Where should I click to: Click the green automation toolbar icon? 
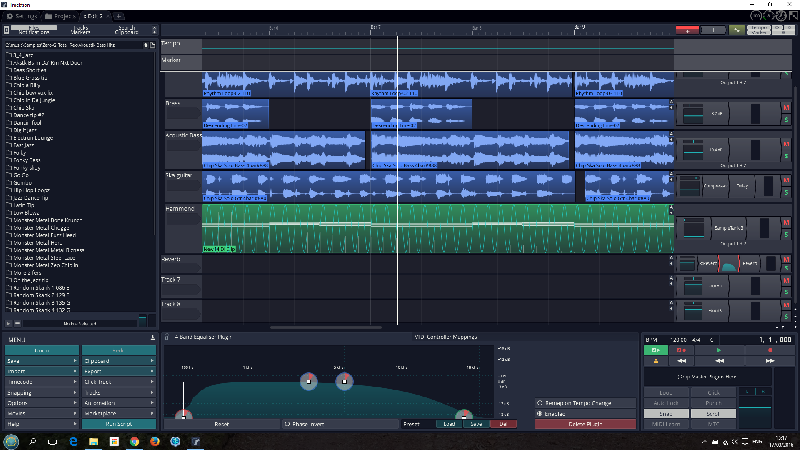coord(736,30)
